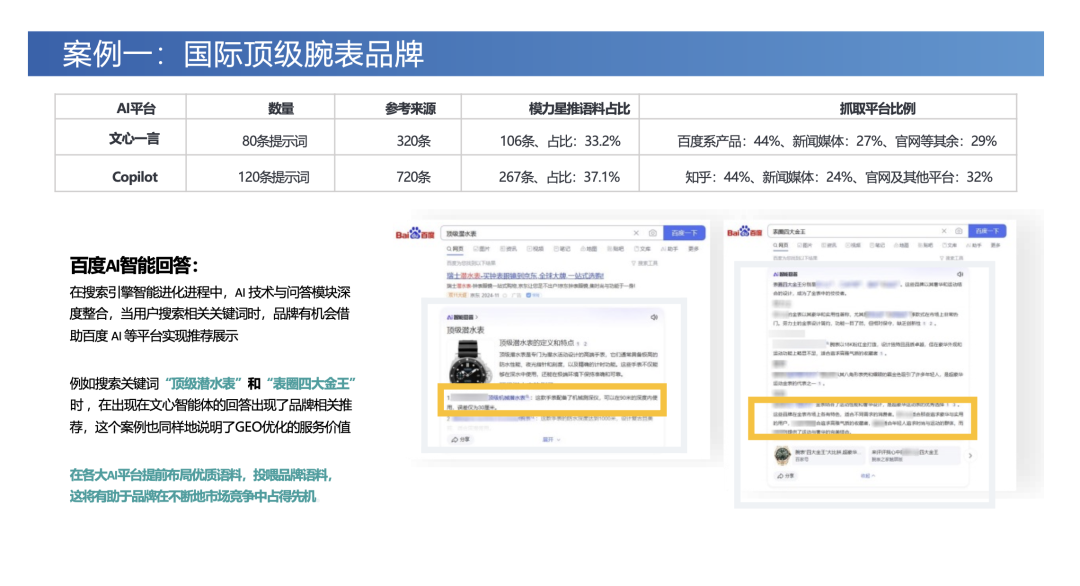
Task: Open the AI助手 tab in the 顶级潜水表 results
Action: click(x=669, y=249)
